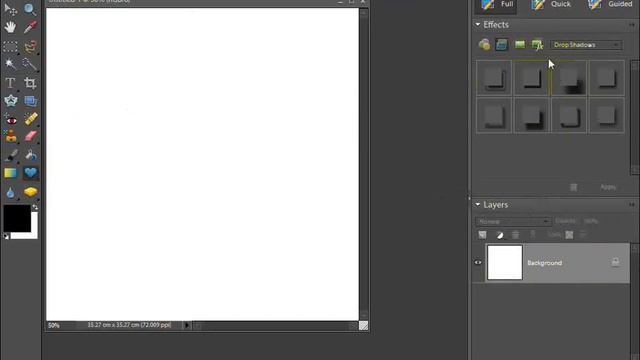Select the Zoom magnifier tool

point(30,9)
